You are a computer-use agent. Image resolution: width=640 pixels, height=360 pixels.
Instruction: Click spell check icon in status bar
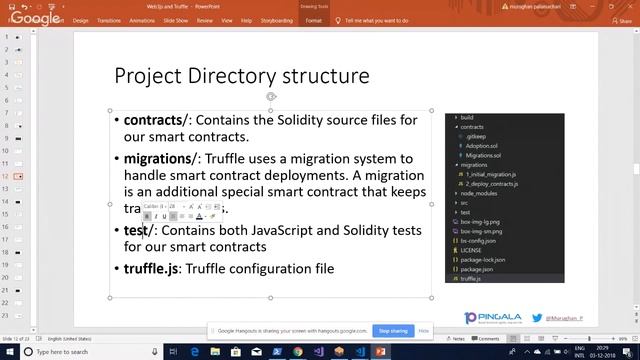tap(39, 339)
